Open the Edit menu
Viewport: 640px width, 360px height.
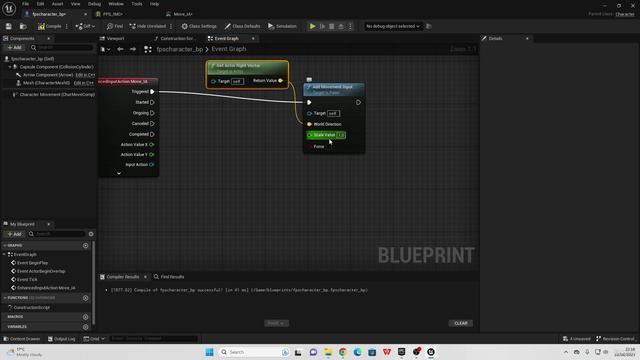pos(40,4)
